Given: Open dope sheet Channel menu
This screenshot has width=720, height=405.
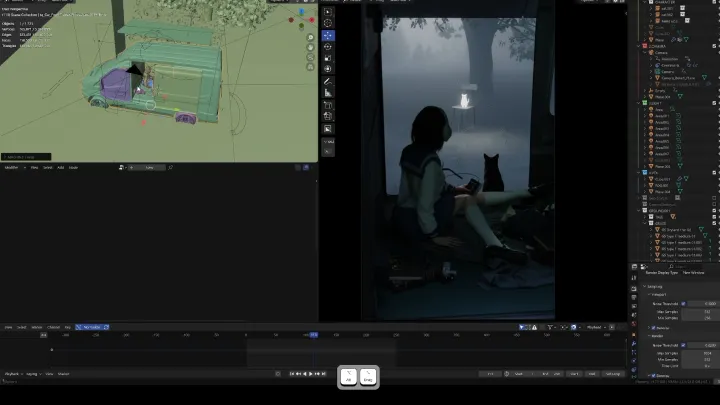Looking at the screenshot, I should click(53, 327).
